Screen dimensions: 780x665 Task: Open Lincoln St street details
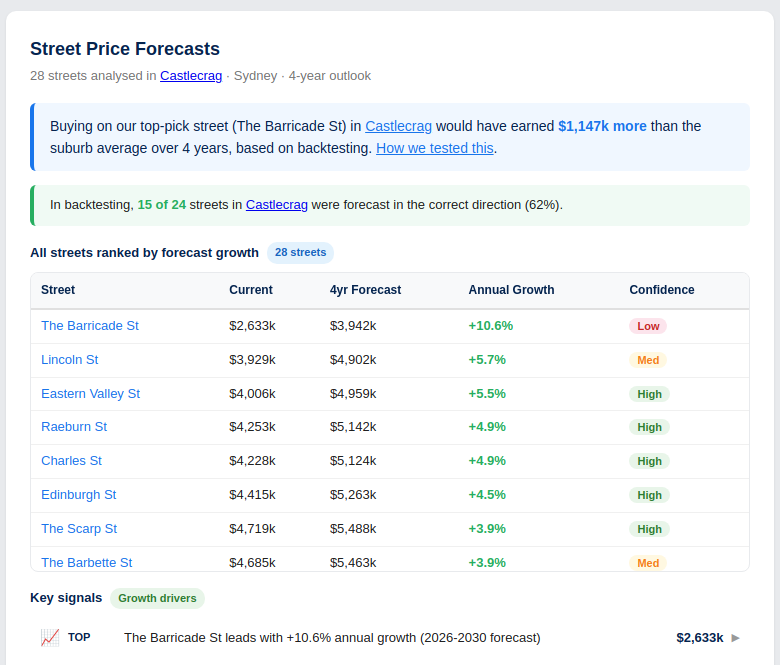click(x=70, y=359)
